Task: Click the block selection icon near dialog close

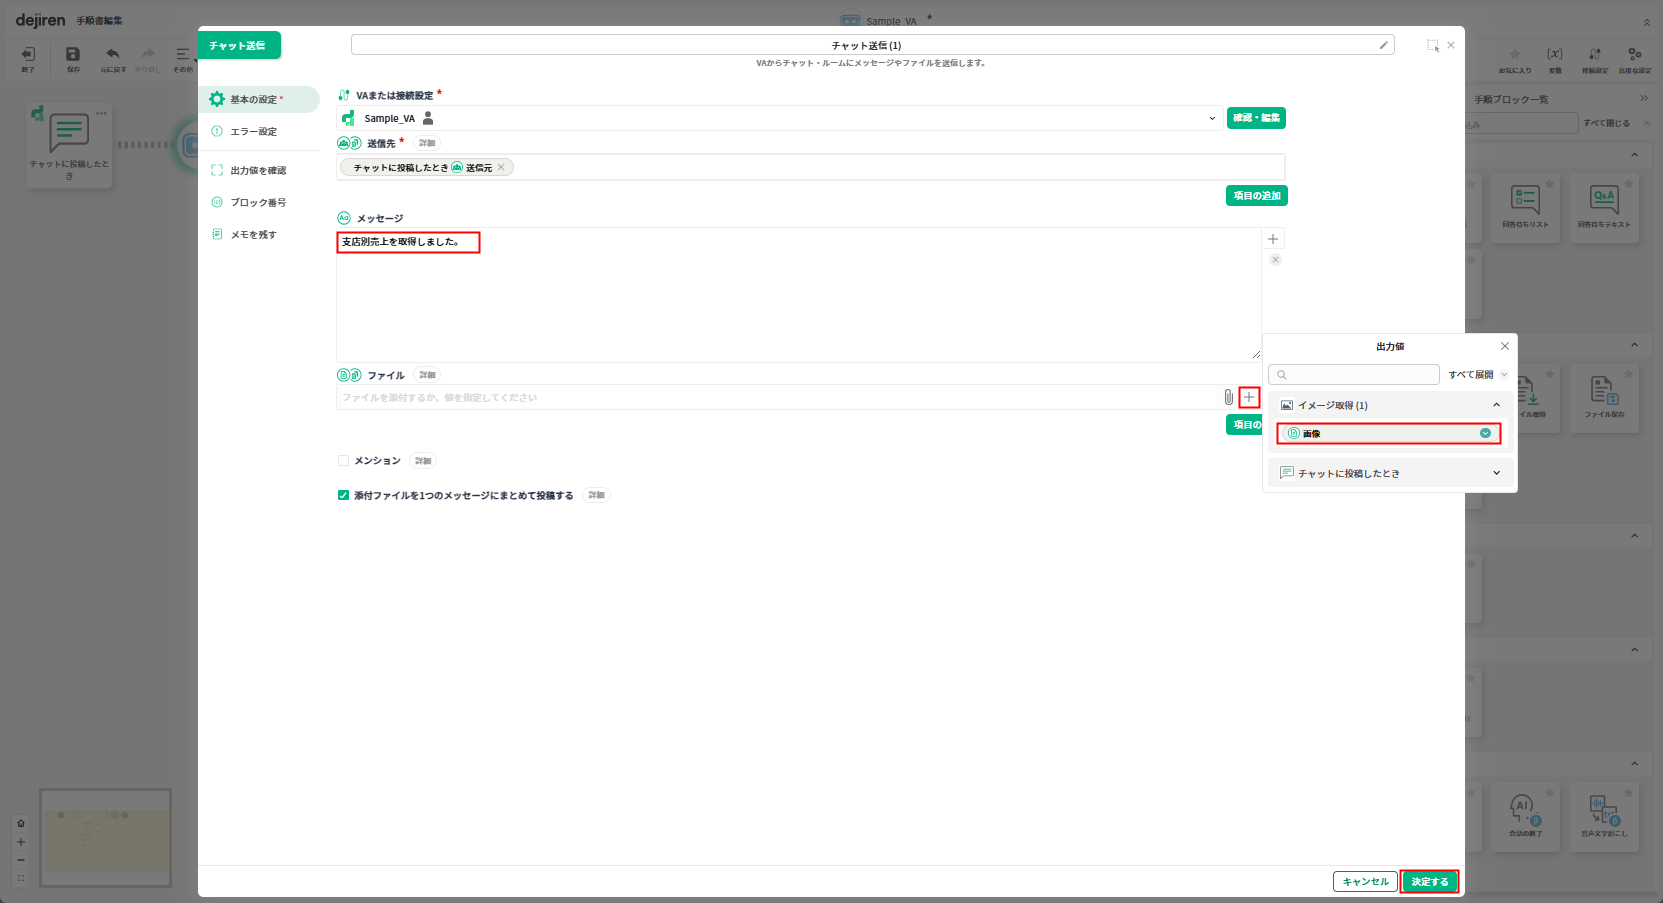Action: coord(1432,45)
